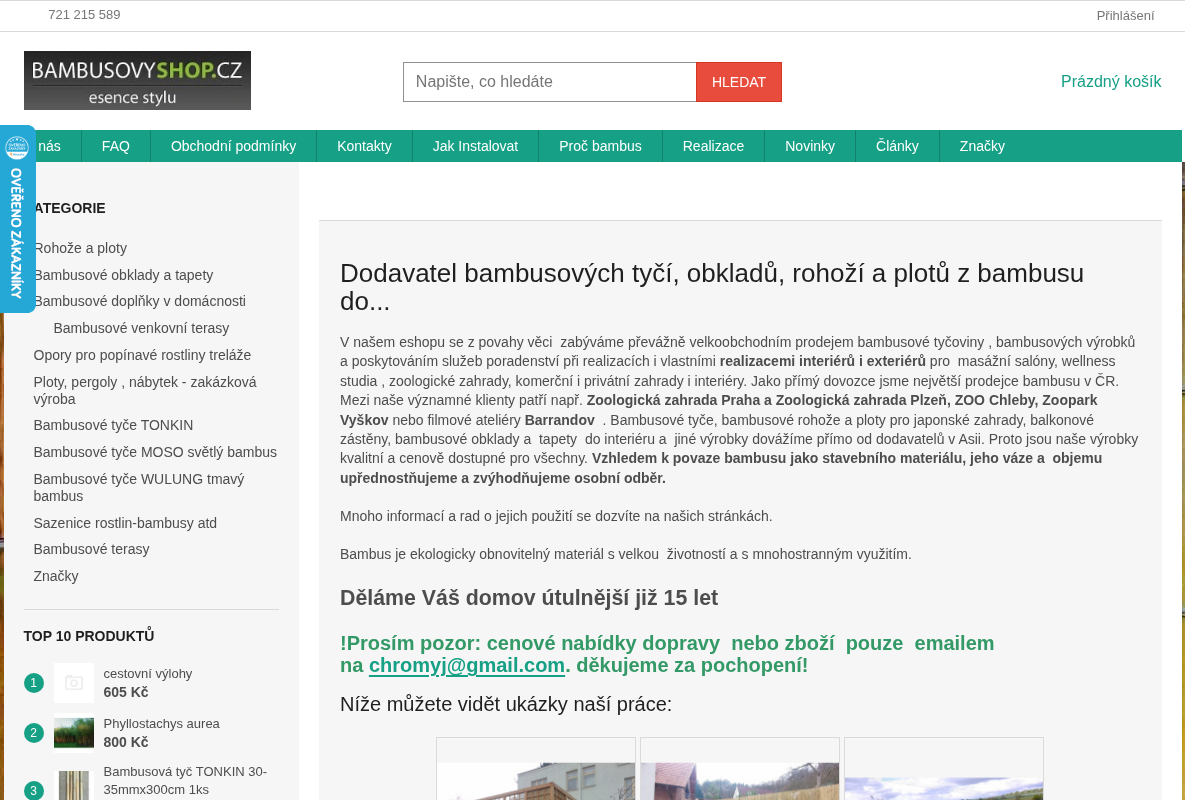Open 'Bambusová tyč TONKIN 30-35mmx300cm' link

click(x=185, y=780)
